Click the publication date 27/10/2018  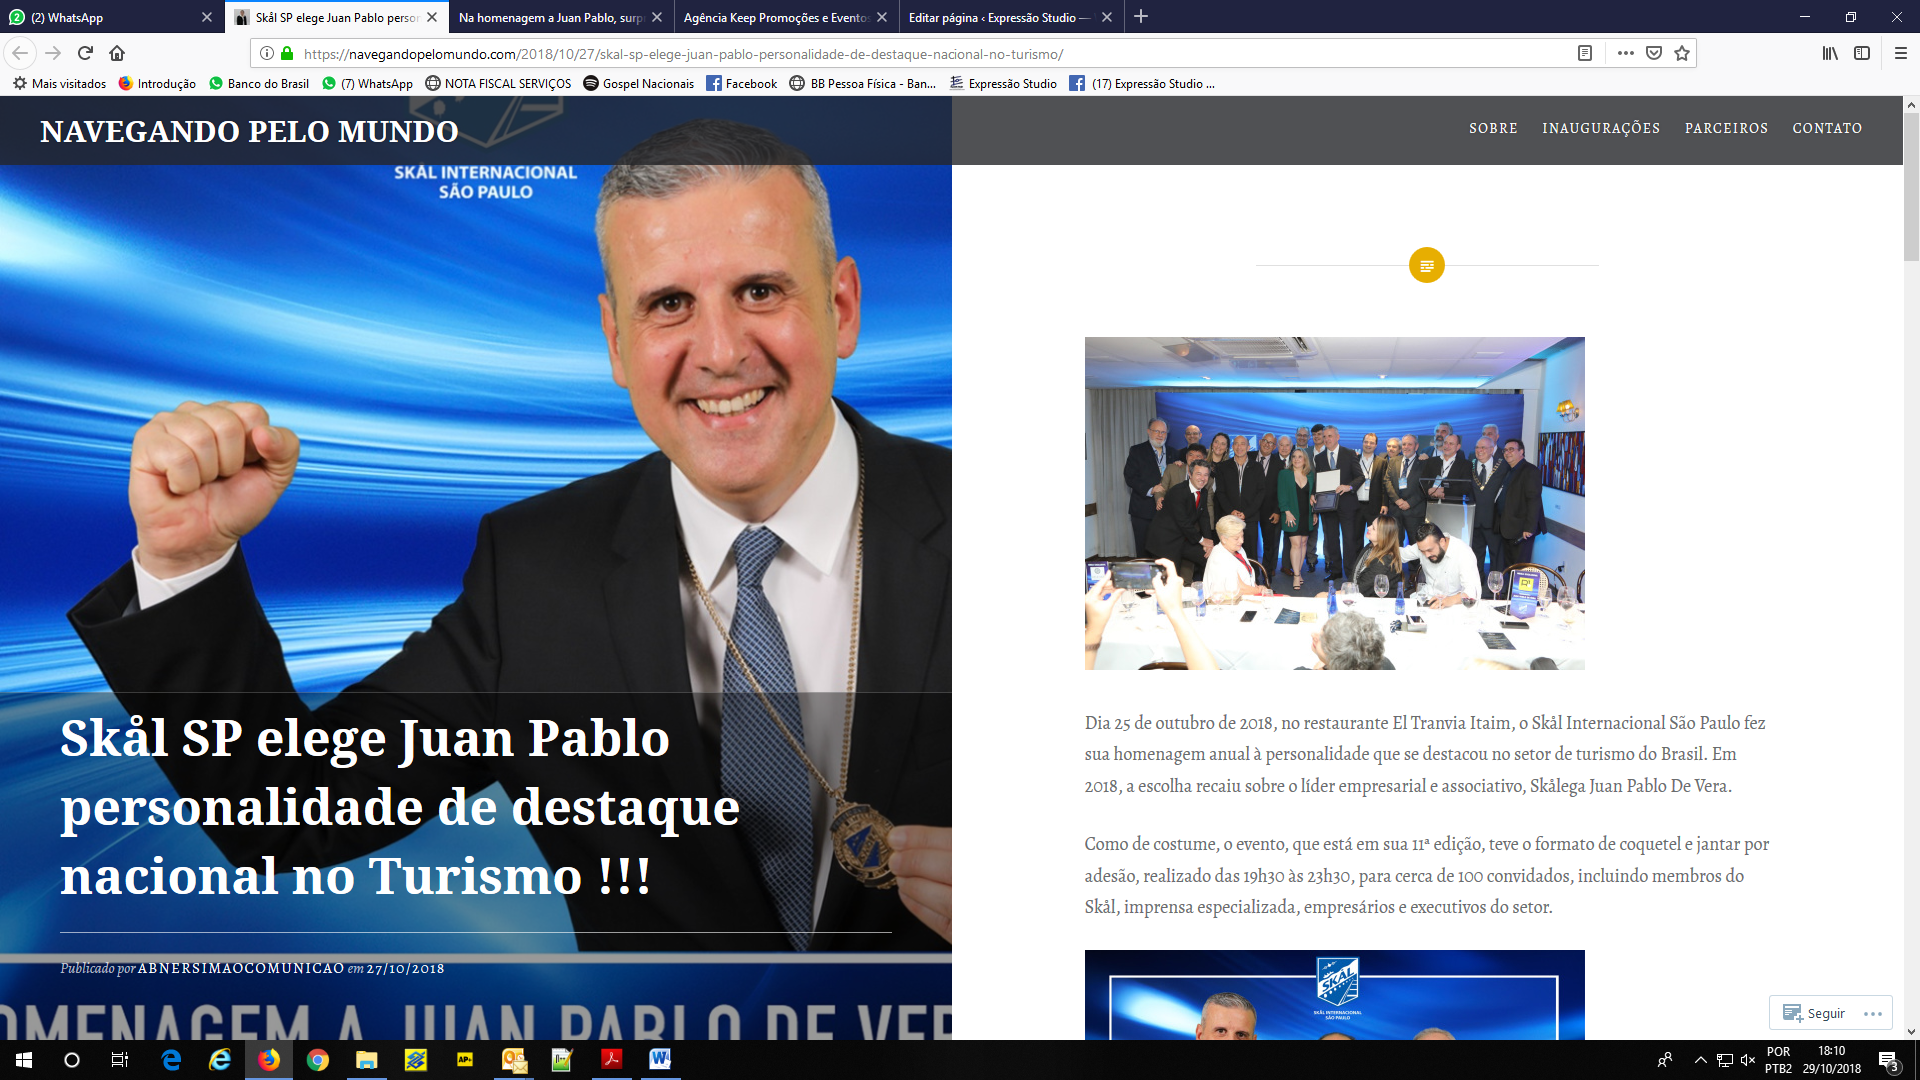click(405, 968)
